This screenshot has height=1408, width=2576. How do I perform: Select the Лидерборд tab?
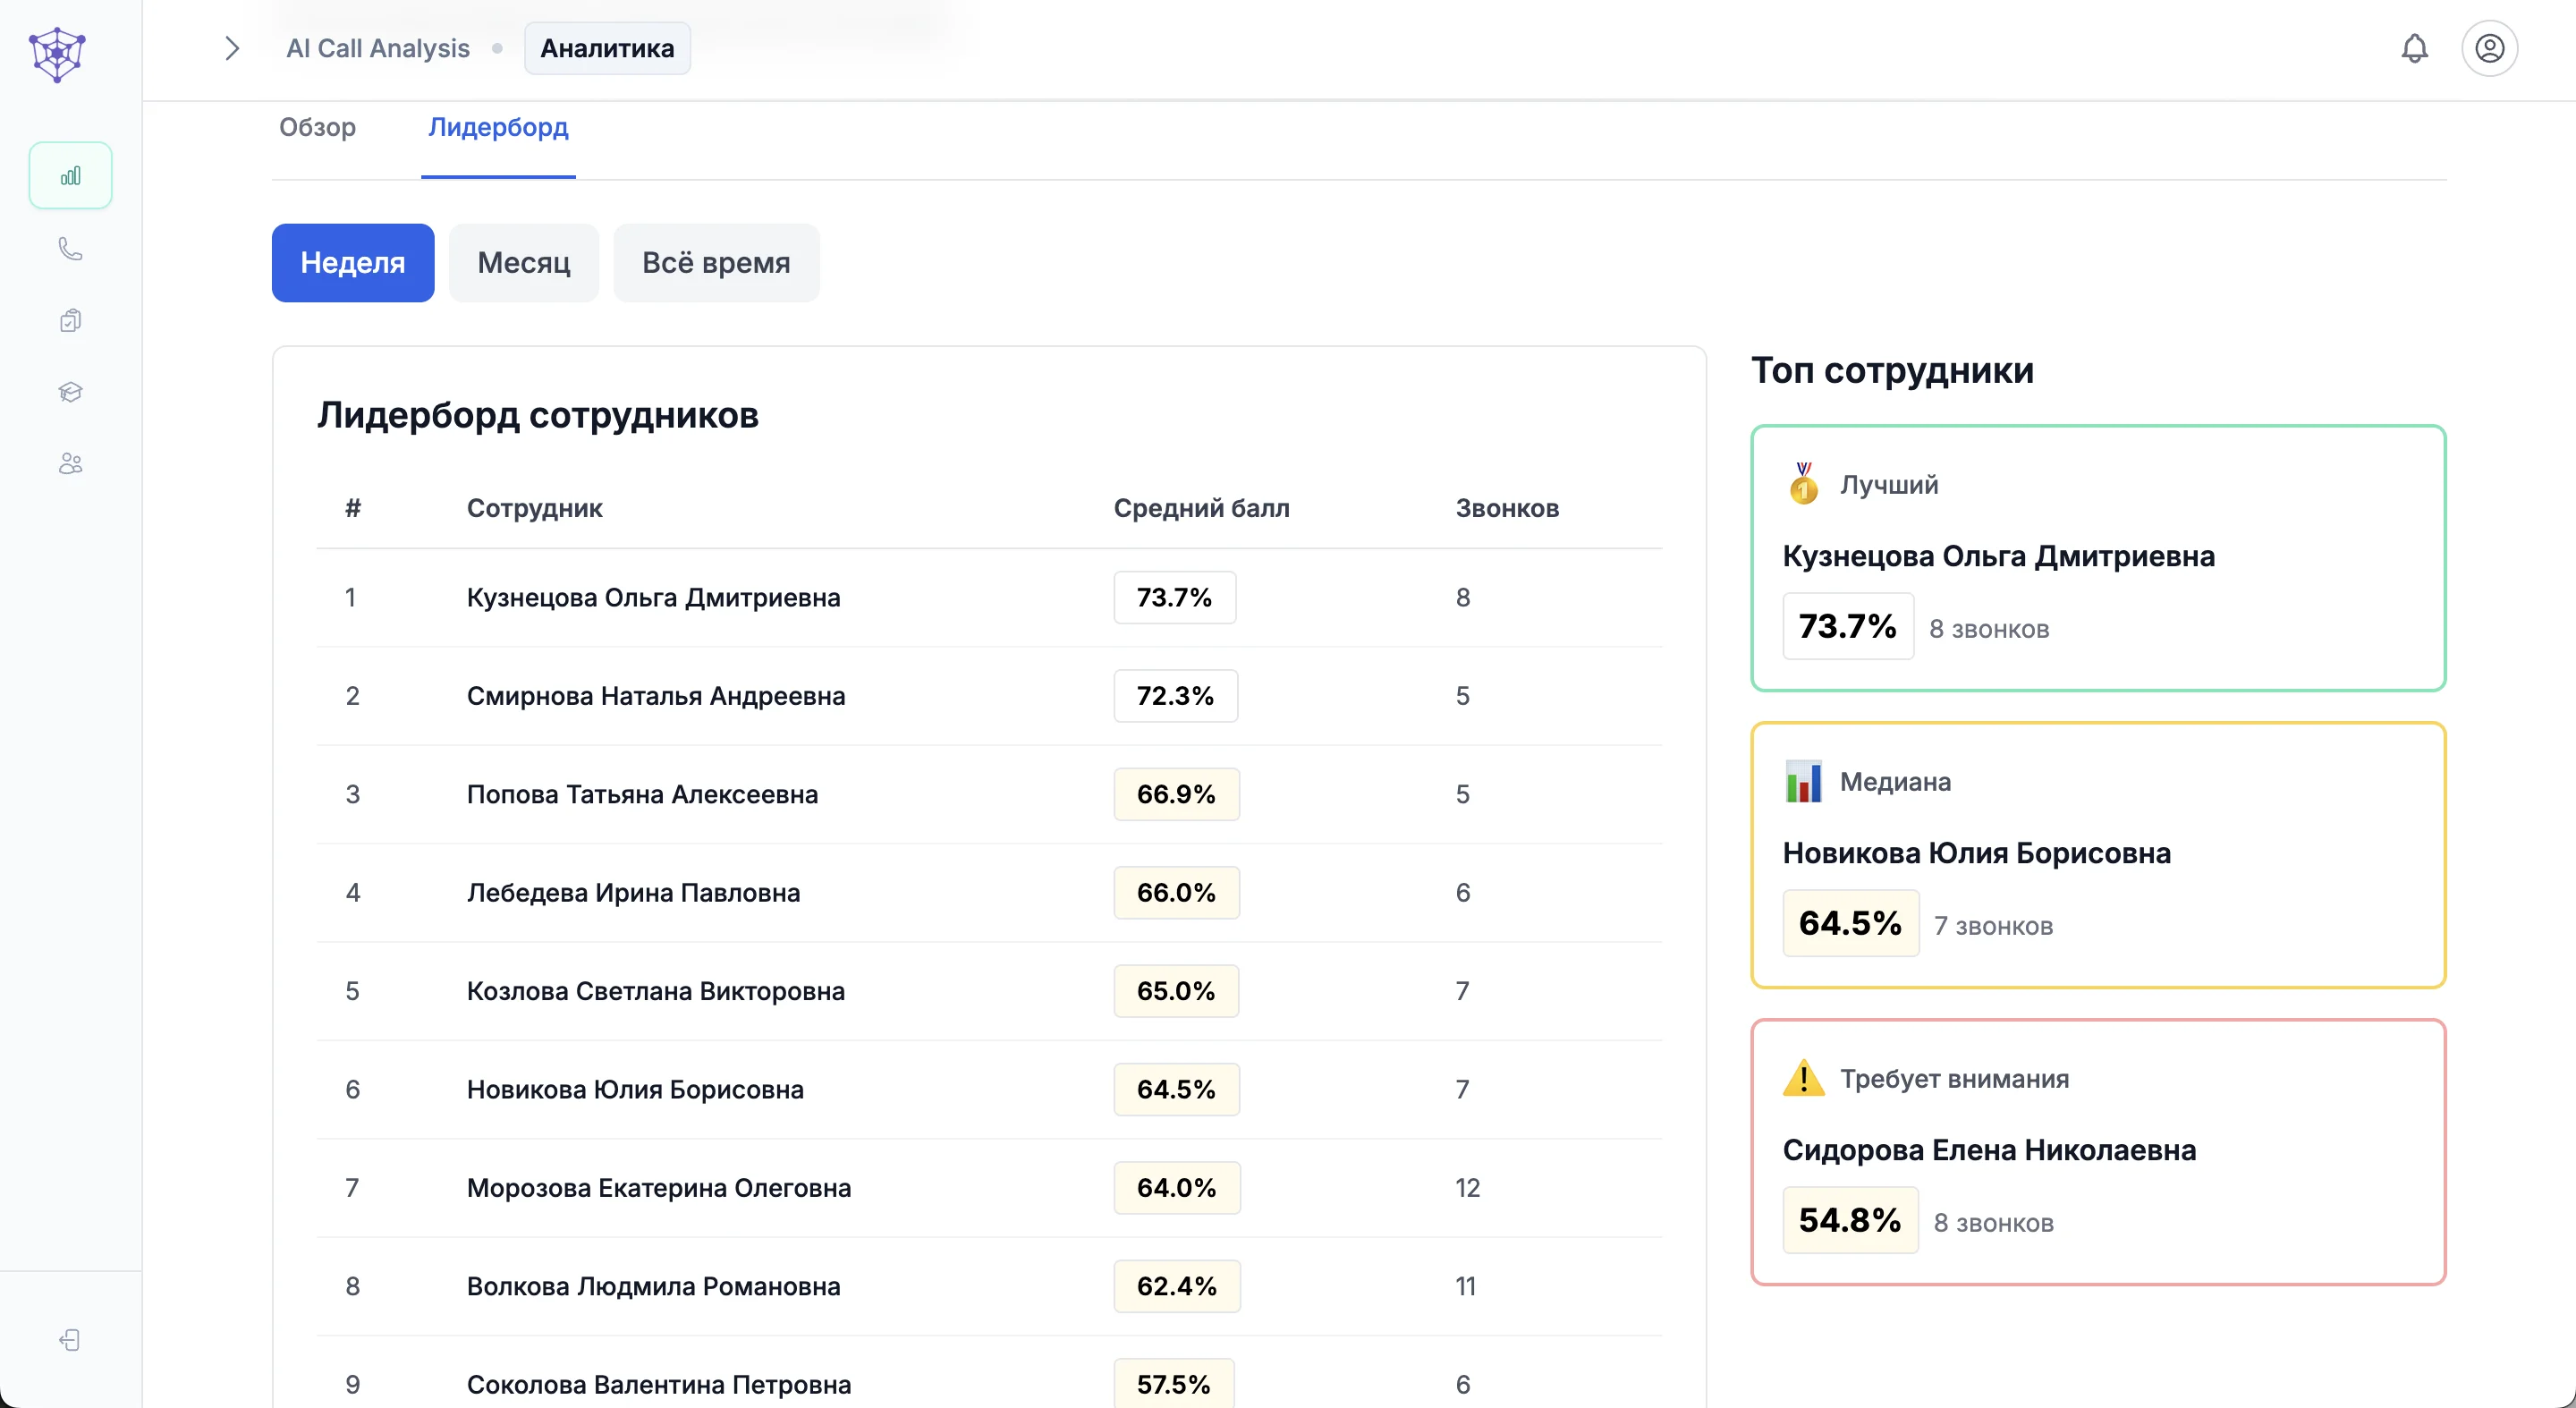click(498, 127)
